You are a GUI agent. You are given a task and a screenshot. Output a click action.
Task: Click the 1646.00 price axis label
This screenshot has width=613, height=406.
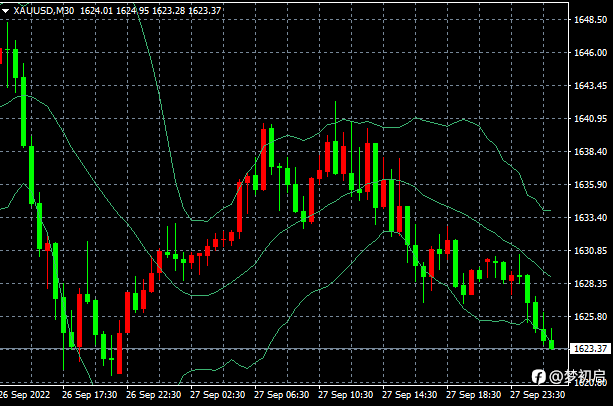(590, 52)
